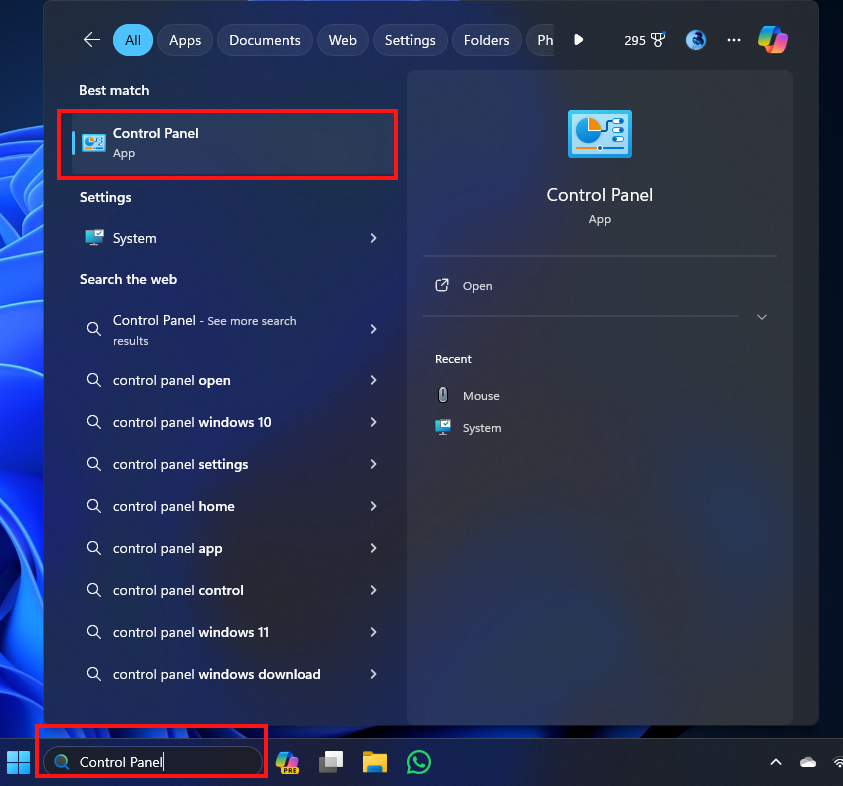Image resolution: width=843 pixels, height=786 pixels.
Task: Expand more actions chevron under Open
Action: tap(762, 317)
